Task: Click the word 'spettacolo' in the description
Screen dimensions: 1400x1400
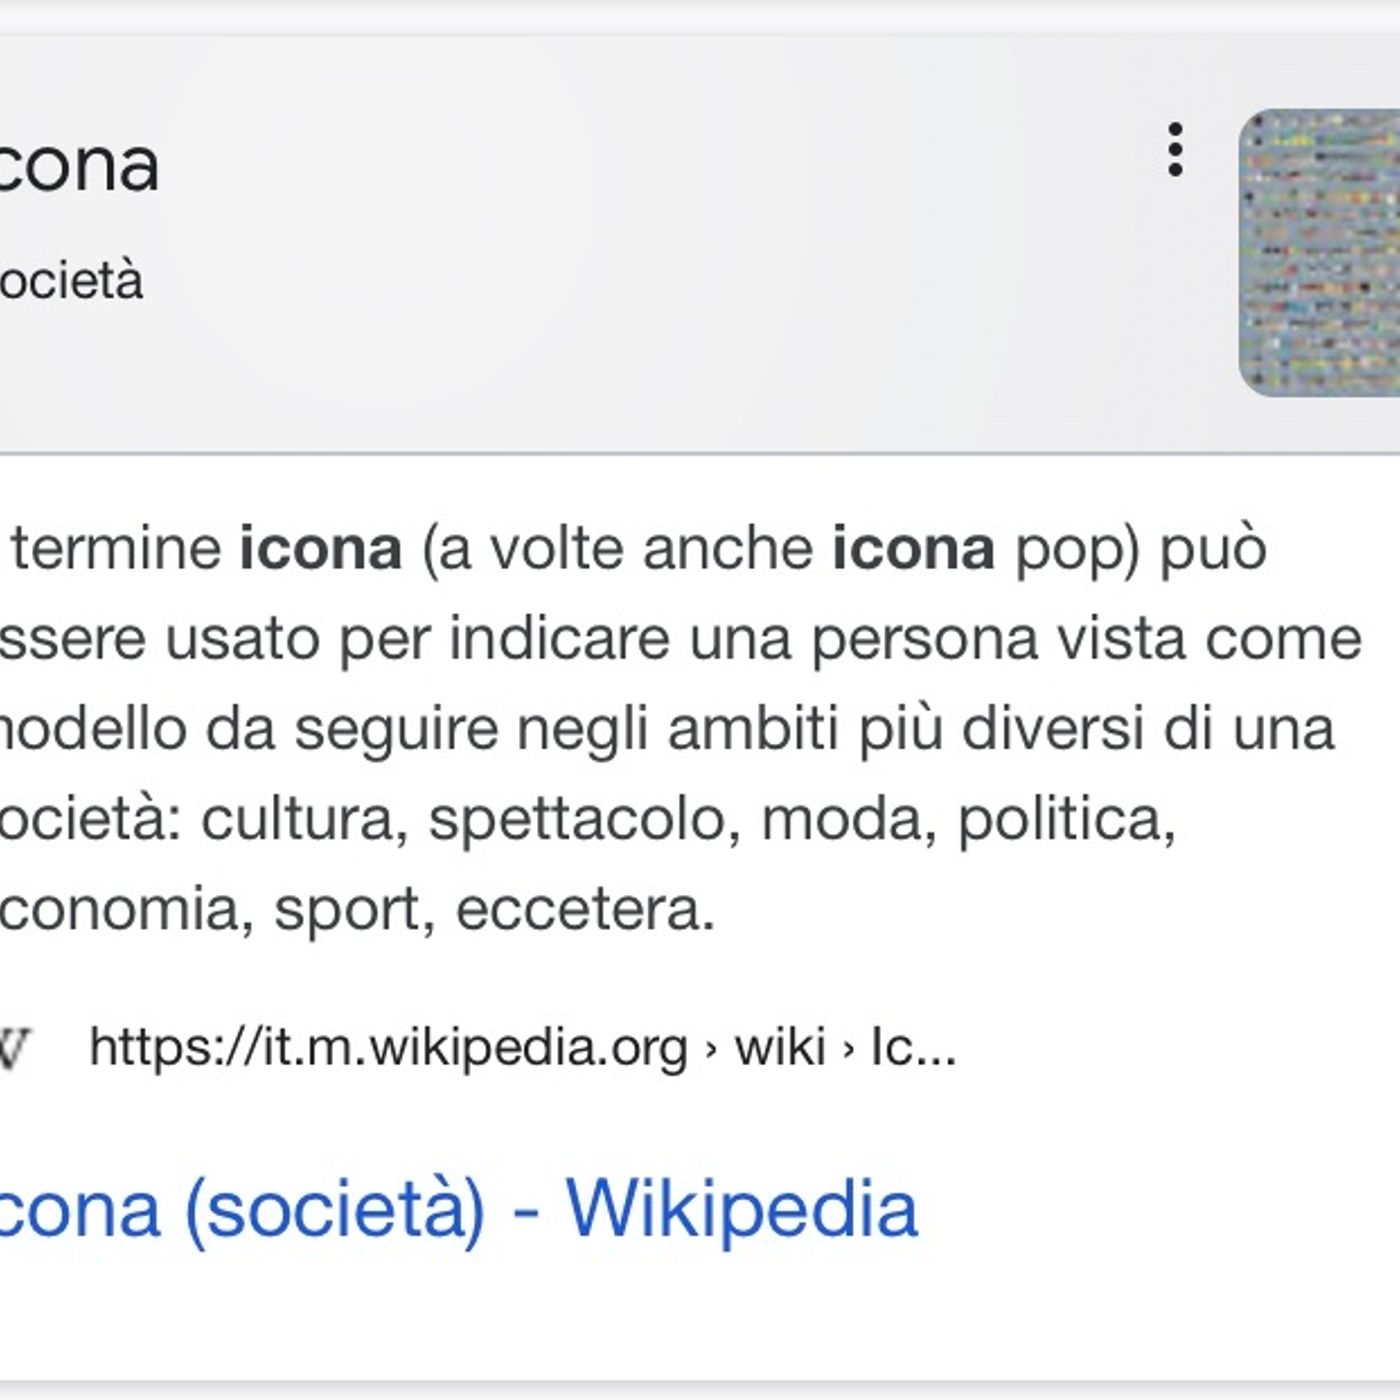Action: tap(580, 820)
